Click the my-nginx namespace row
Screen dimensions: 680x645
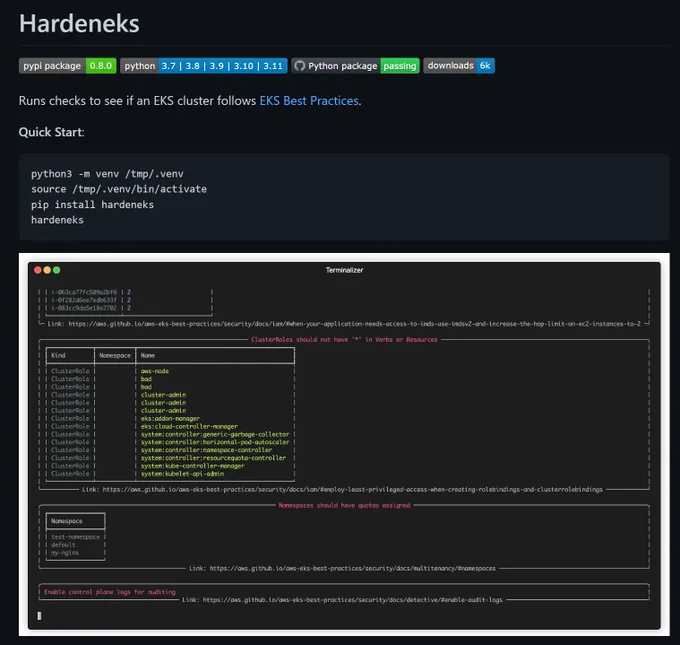(x=65, y=553)
